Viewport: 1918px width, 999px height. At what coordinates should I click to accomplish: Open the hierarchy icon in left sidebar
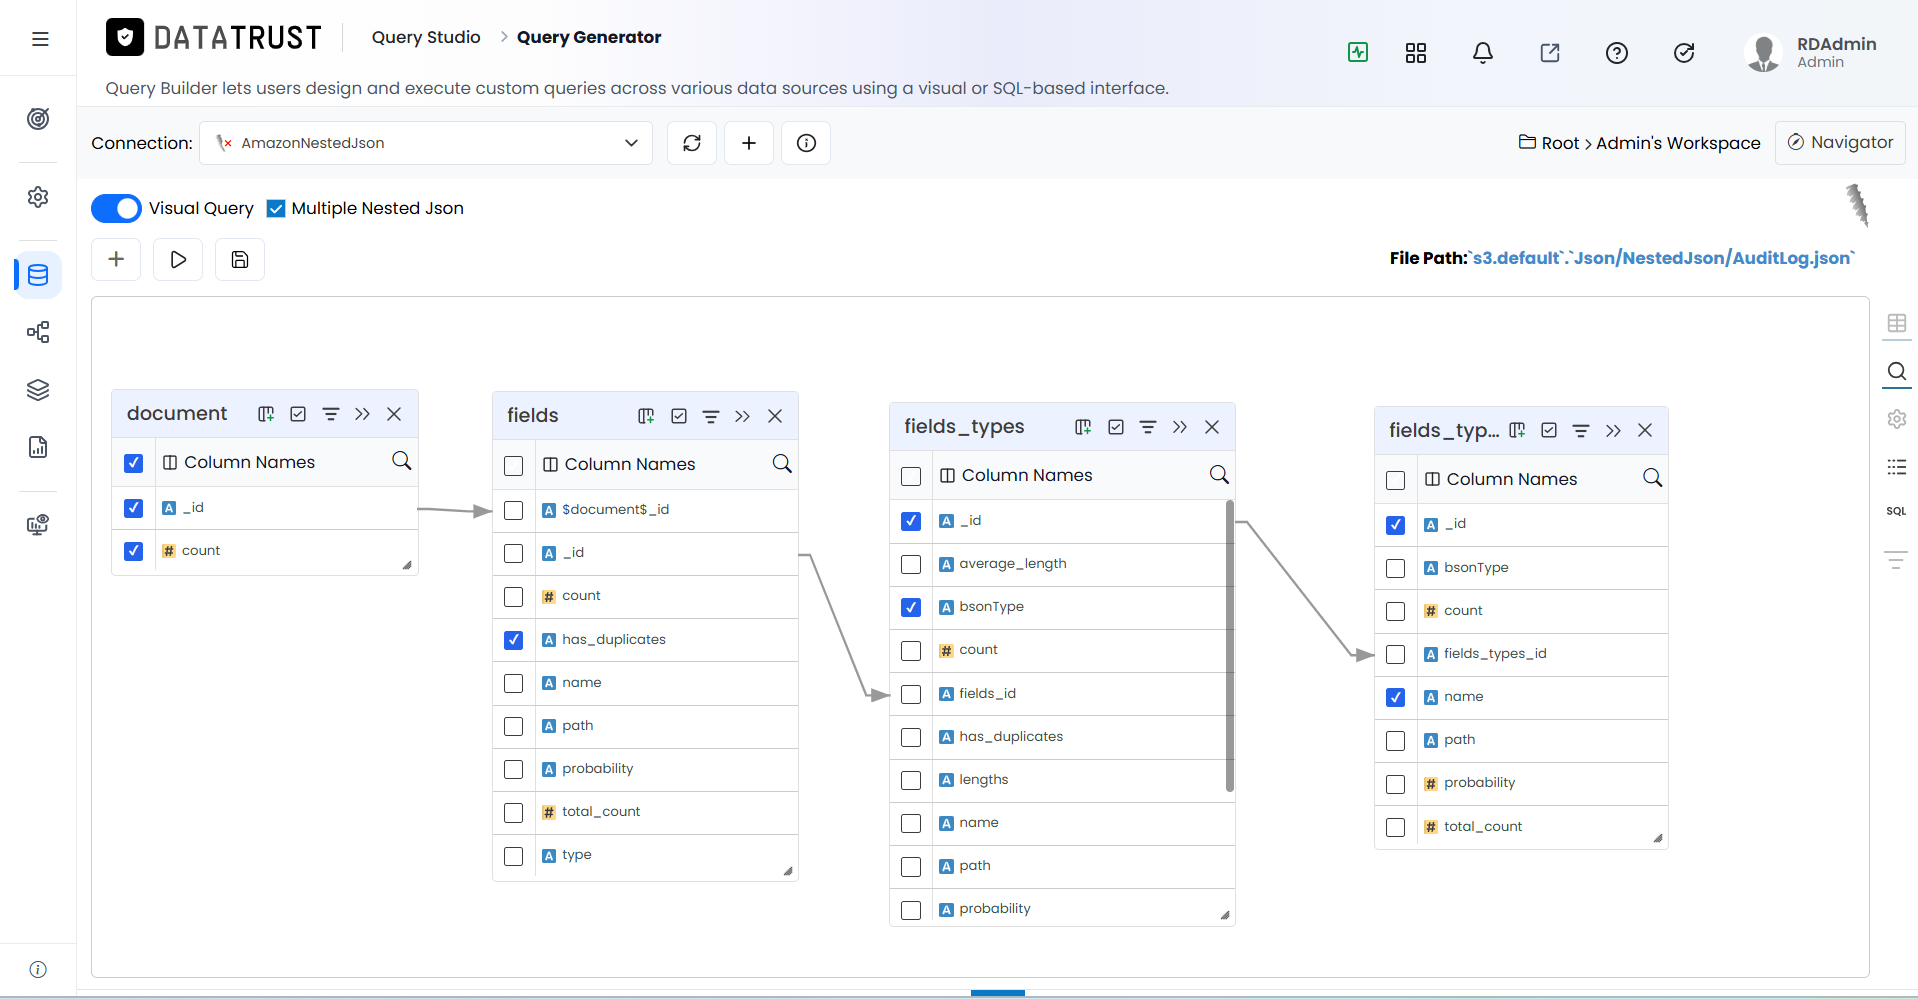[x=38, y=332]
